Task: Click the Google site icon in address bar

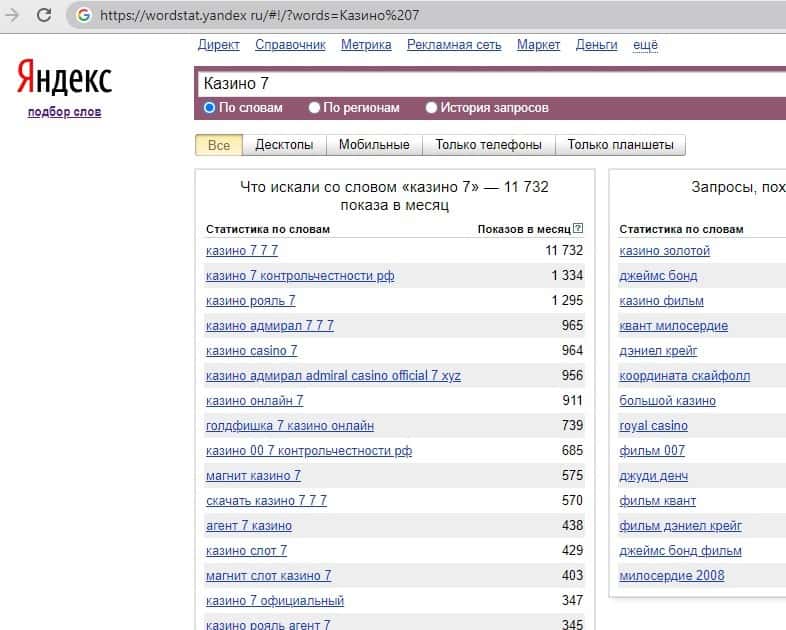Action: [83, 15]
